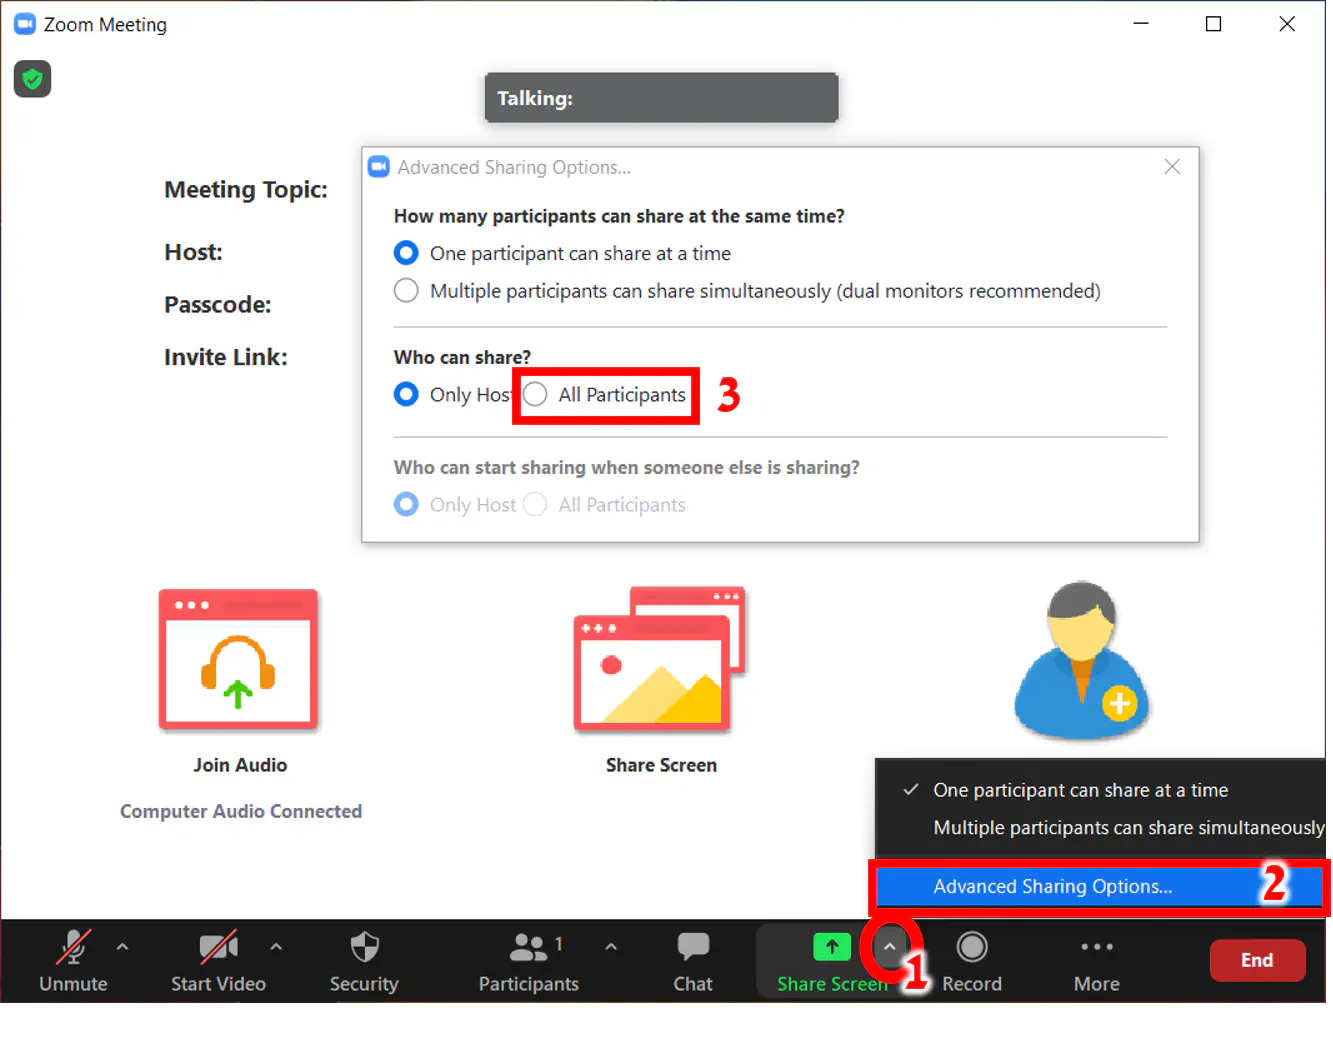Start recording with the Record icon
The image size is (1333, 1053).
[x=971, y=947]
